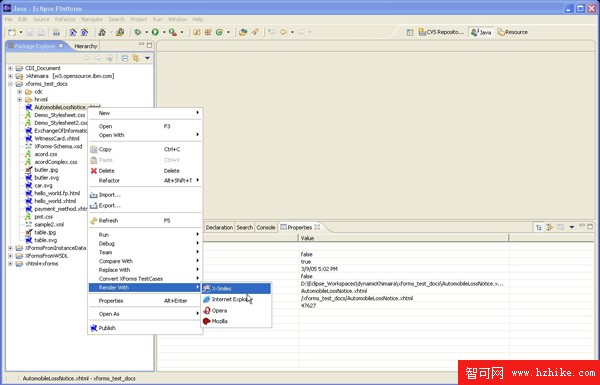Viewport: 600px width, 385px height.
Task: Click the External Tools run icon
Action: [173, 33]
